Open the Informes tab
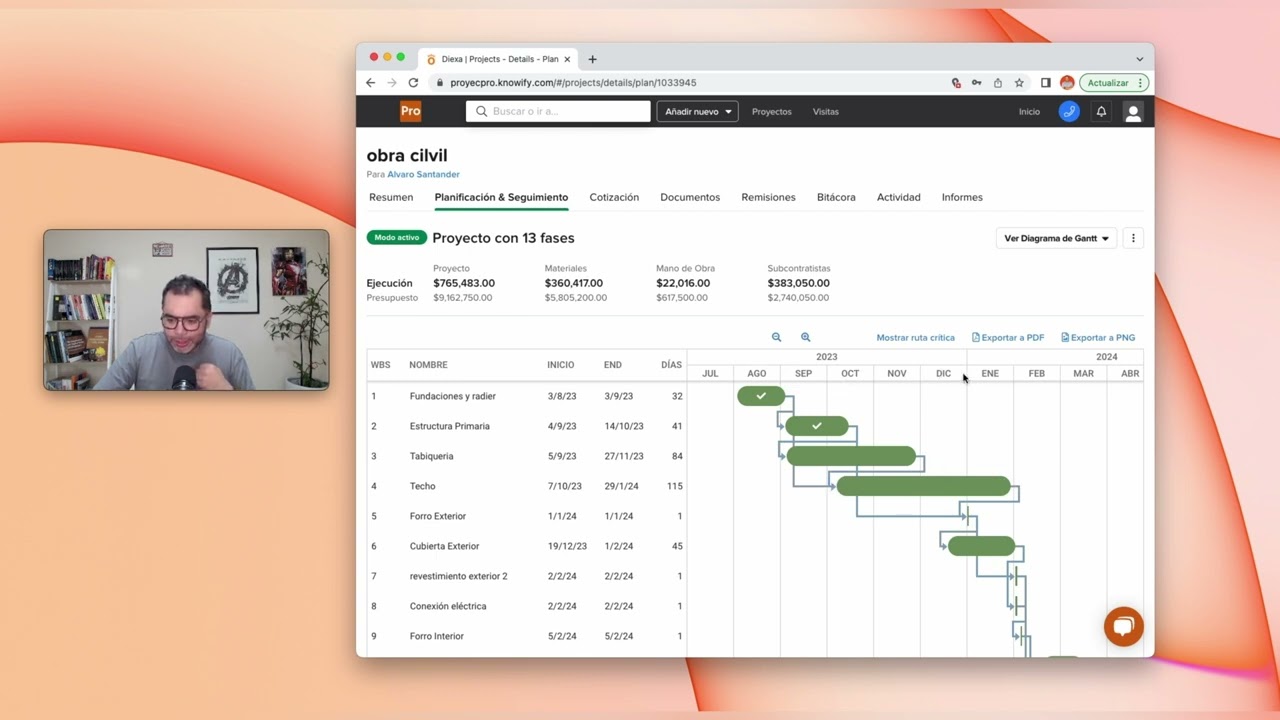This screenshot has width=1280, height=720. click(x=962, y=197)
